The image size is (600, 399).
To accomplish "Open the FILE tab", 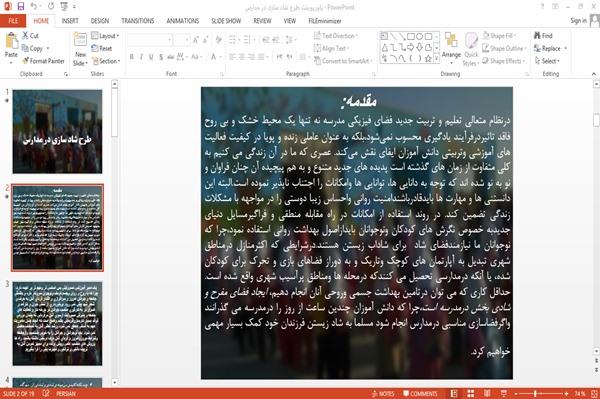I will 13,21.
